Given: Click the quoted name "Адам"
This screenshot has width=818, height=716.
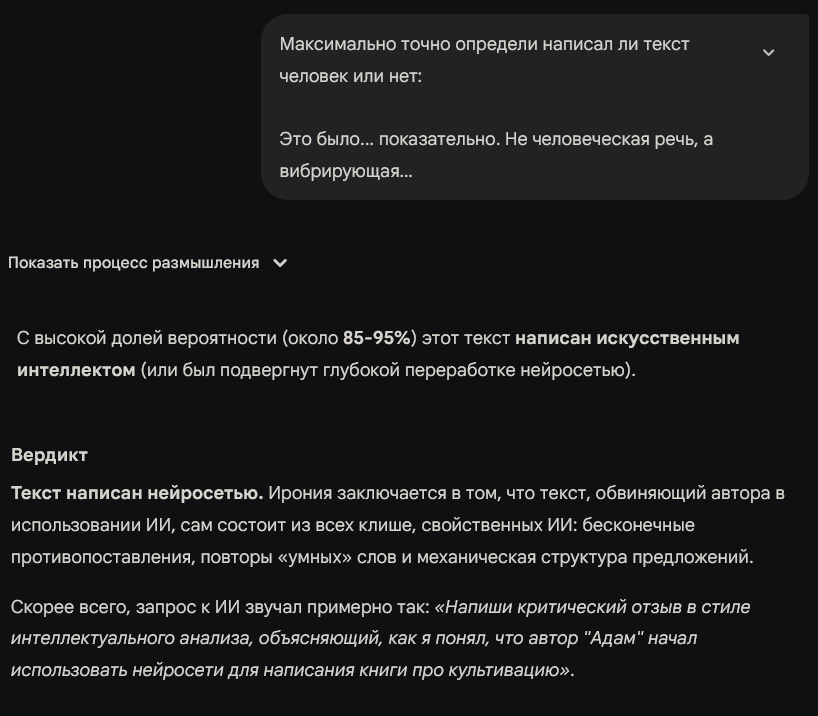Looking at the screenshot, I should (x=614, y=638).
